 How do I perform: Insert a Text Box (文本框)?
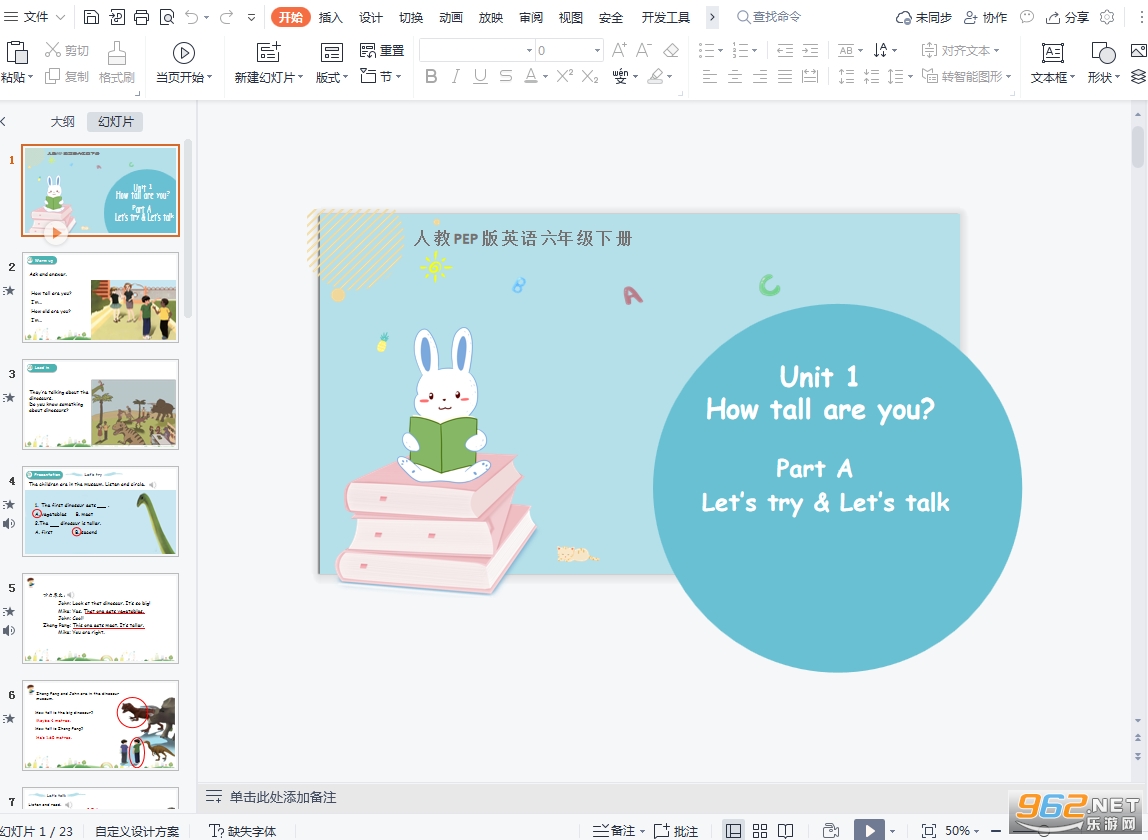[x=1053, y=62]
